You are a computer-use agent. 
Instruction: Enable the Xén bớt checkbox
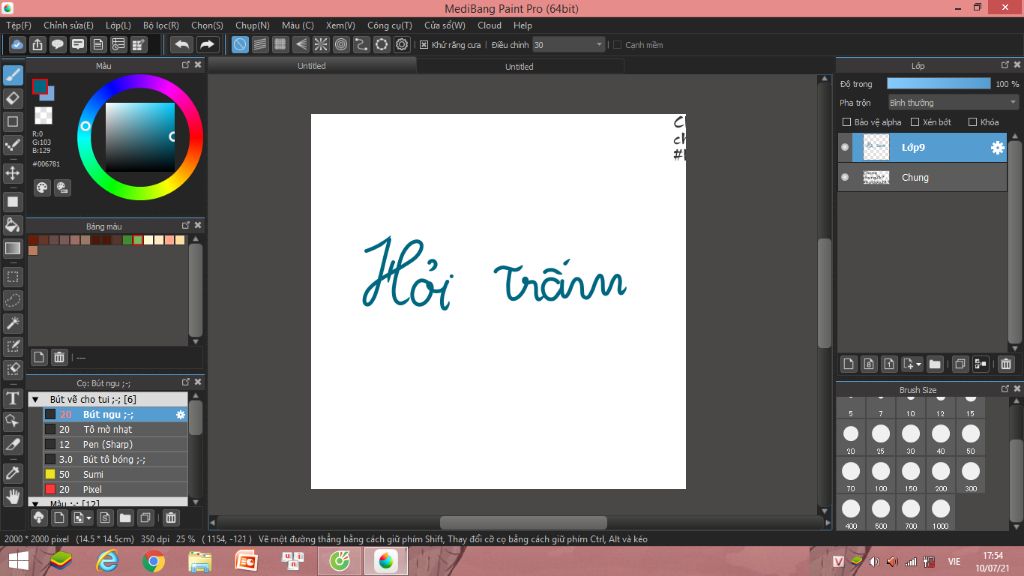tap(915, 122)
